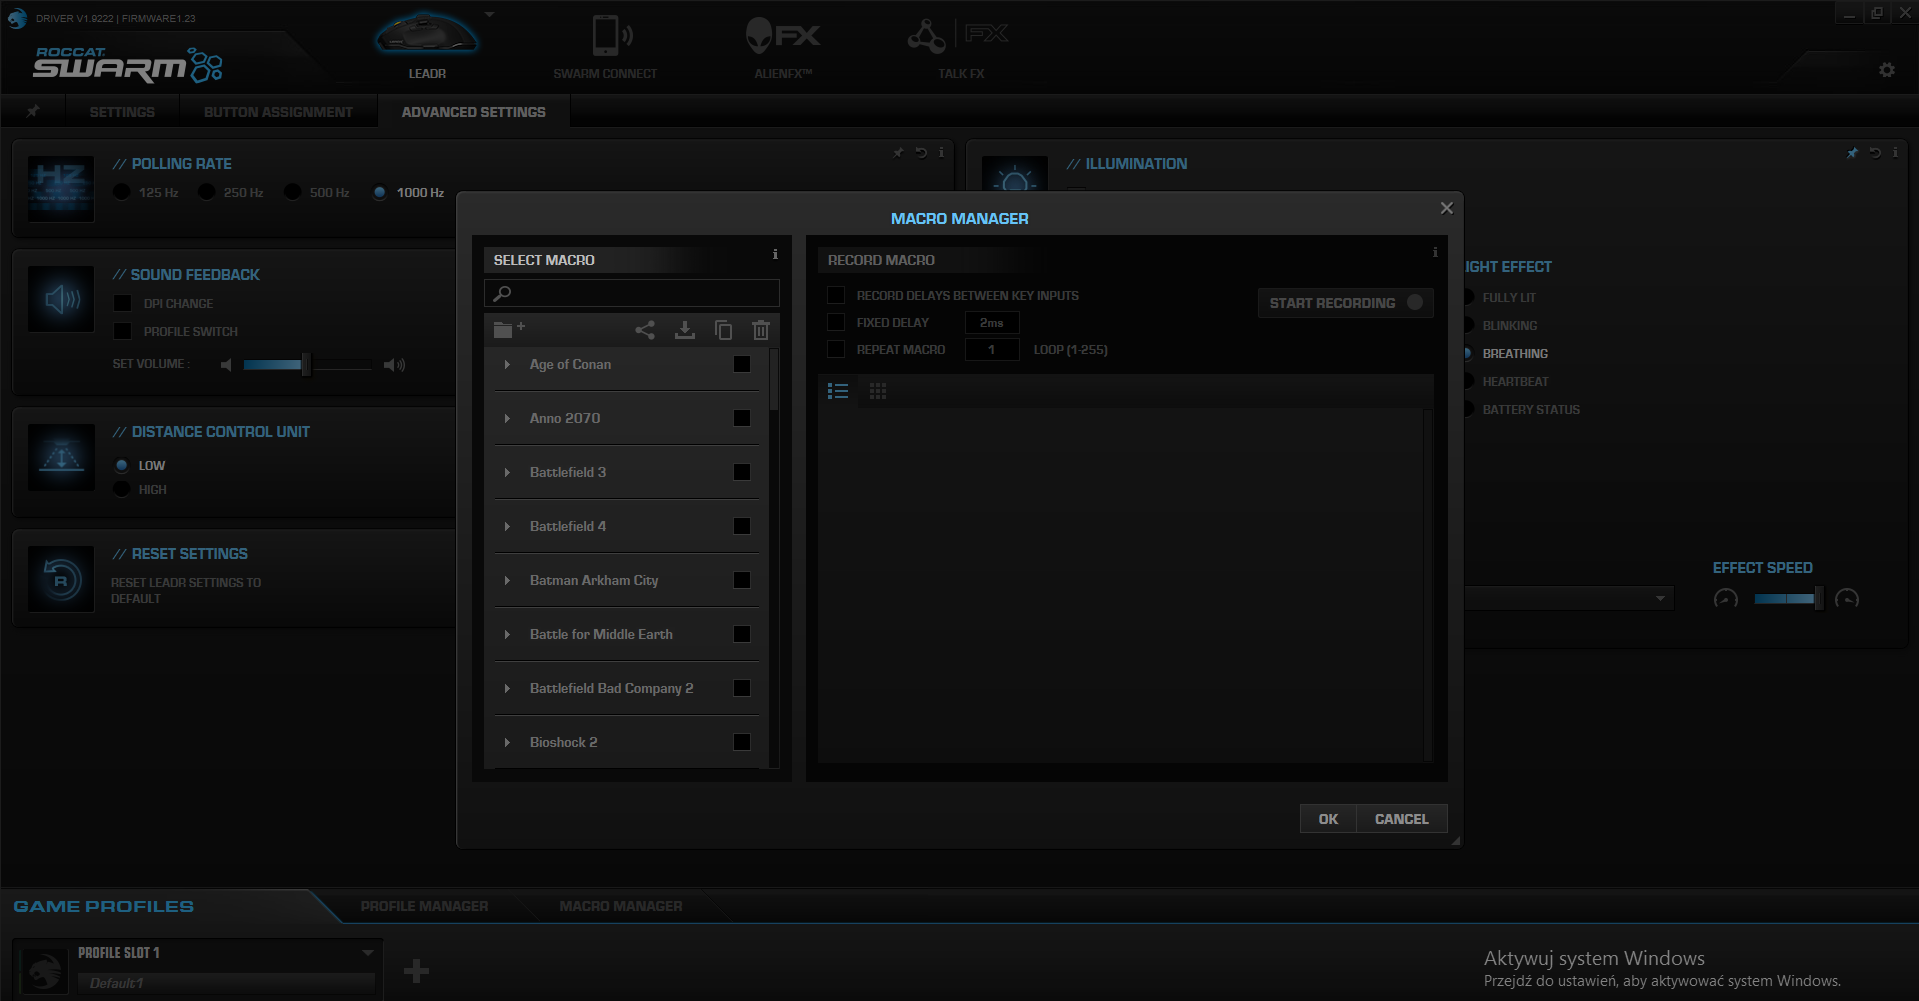
Task: Switch macro recording to list view
Action: (x=838, y=391)
